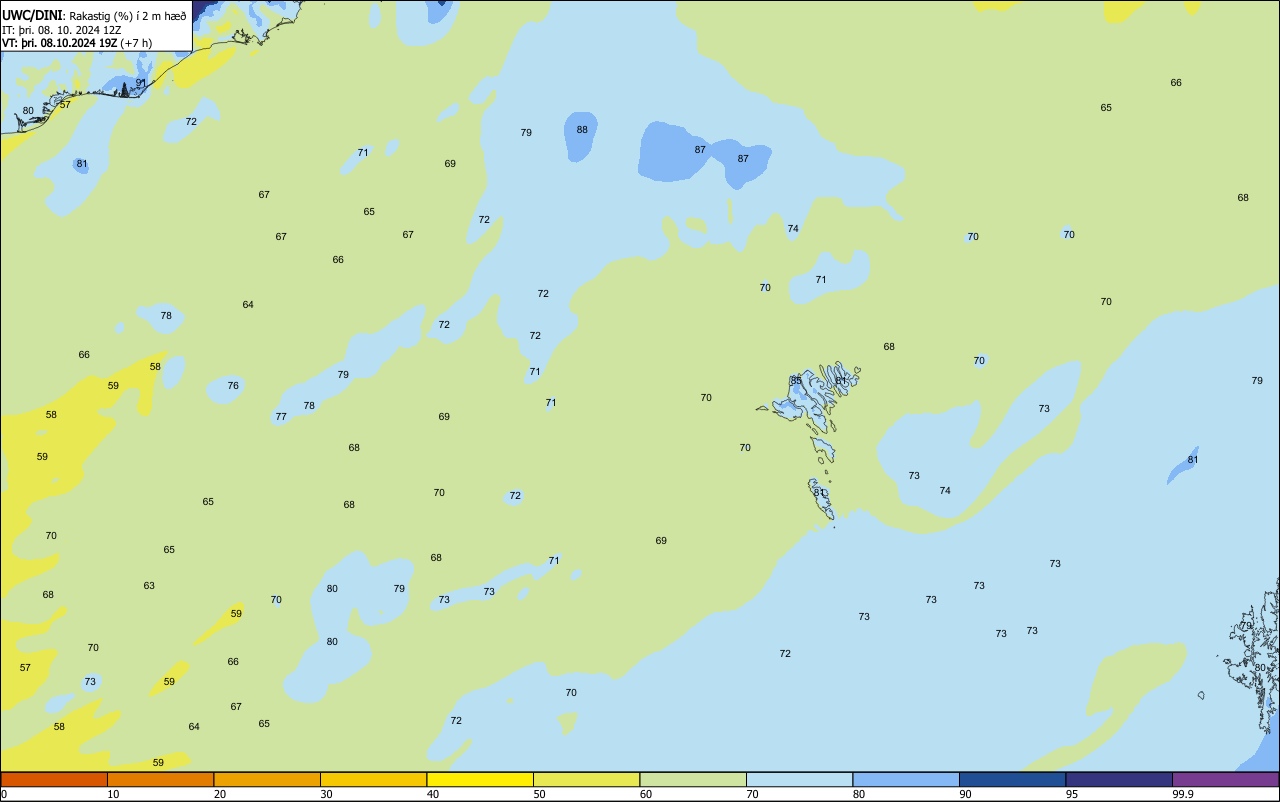Select the "IT: þri. 08. 10. 2024 12Z" line
Screen dimensions: 1280x802
pos(62,30)
